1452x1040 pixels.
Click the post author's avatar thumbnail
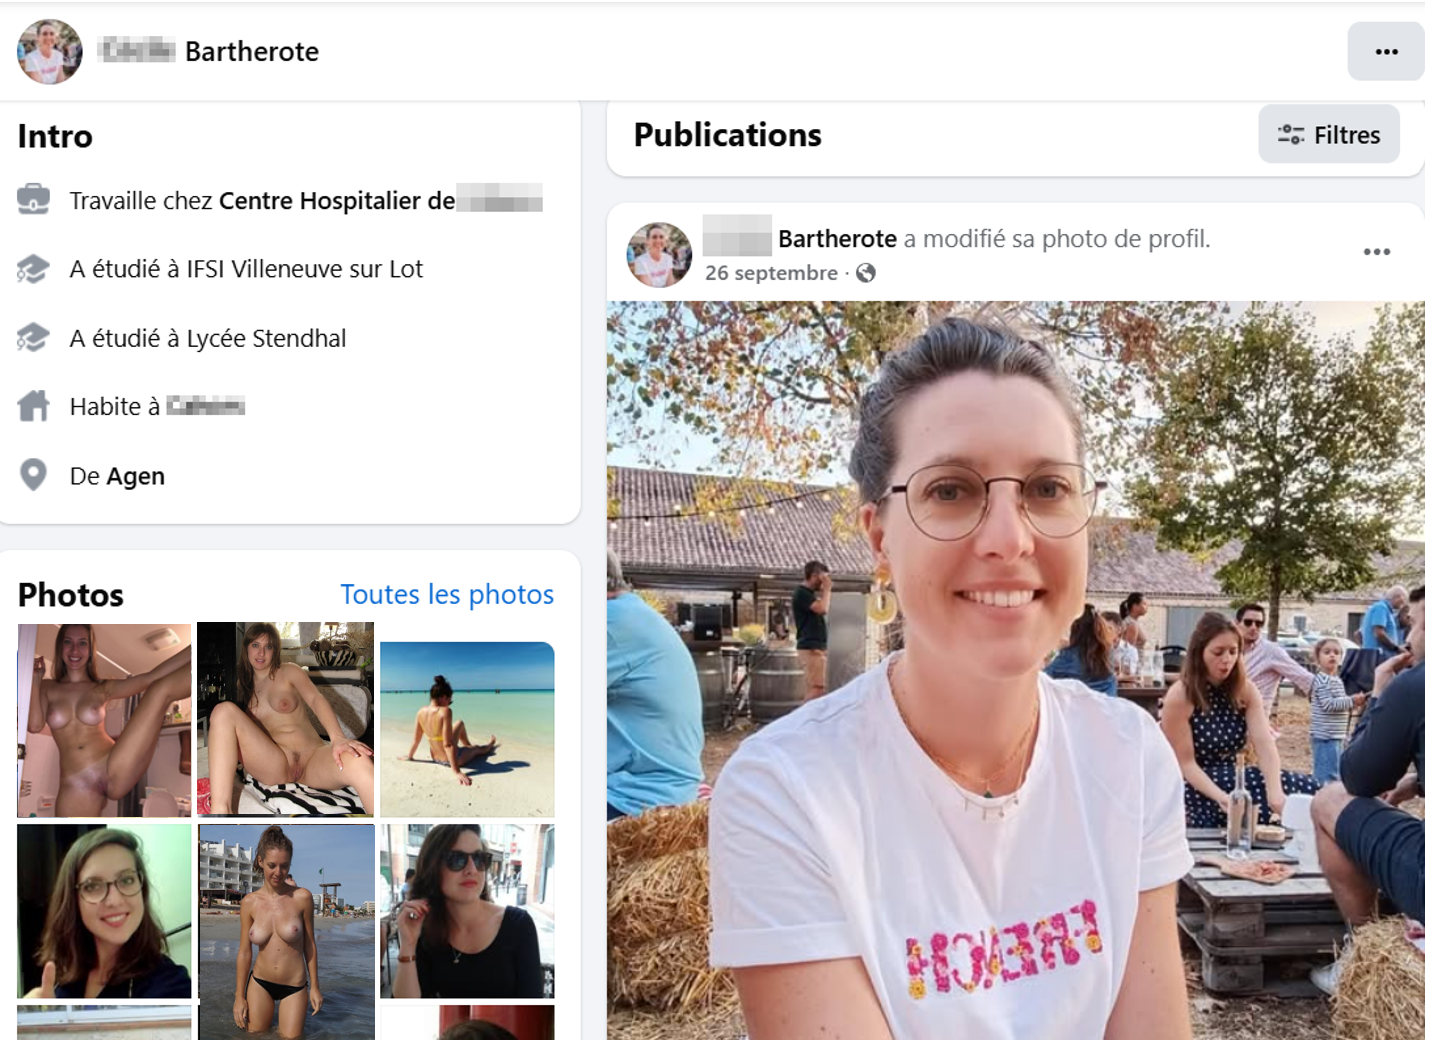pyautogui.click(x=659, y=255)
